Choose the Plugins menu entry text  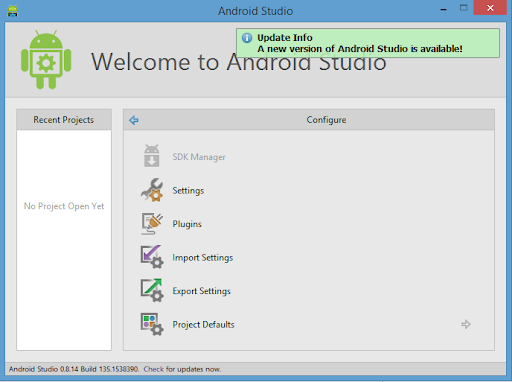(x=187, y=224)
